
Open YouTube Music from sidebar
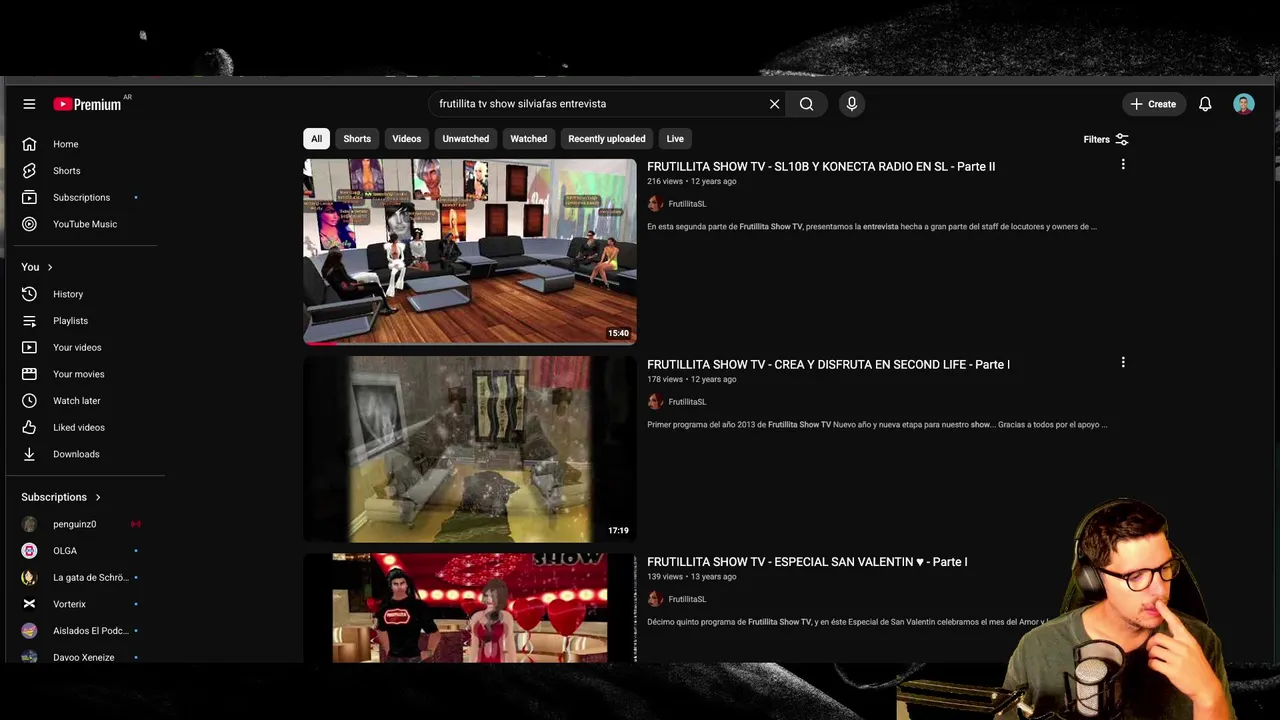tap(86, 224)
